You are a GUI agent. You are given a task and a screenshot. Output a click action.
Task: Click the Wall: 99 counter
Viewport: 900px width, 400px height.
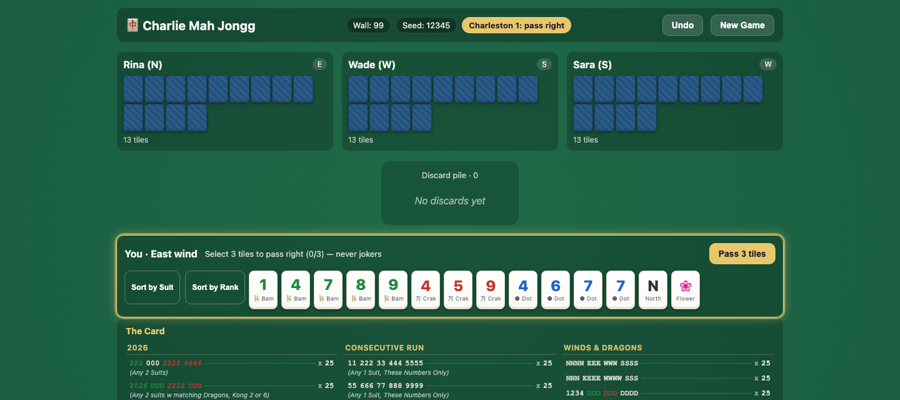(x=368, y=25)
